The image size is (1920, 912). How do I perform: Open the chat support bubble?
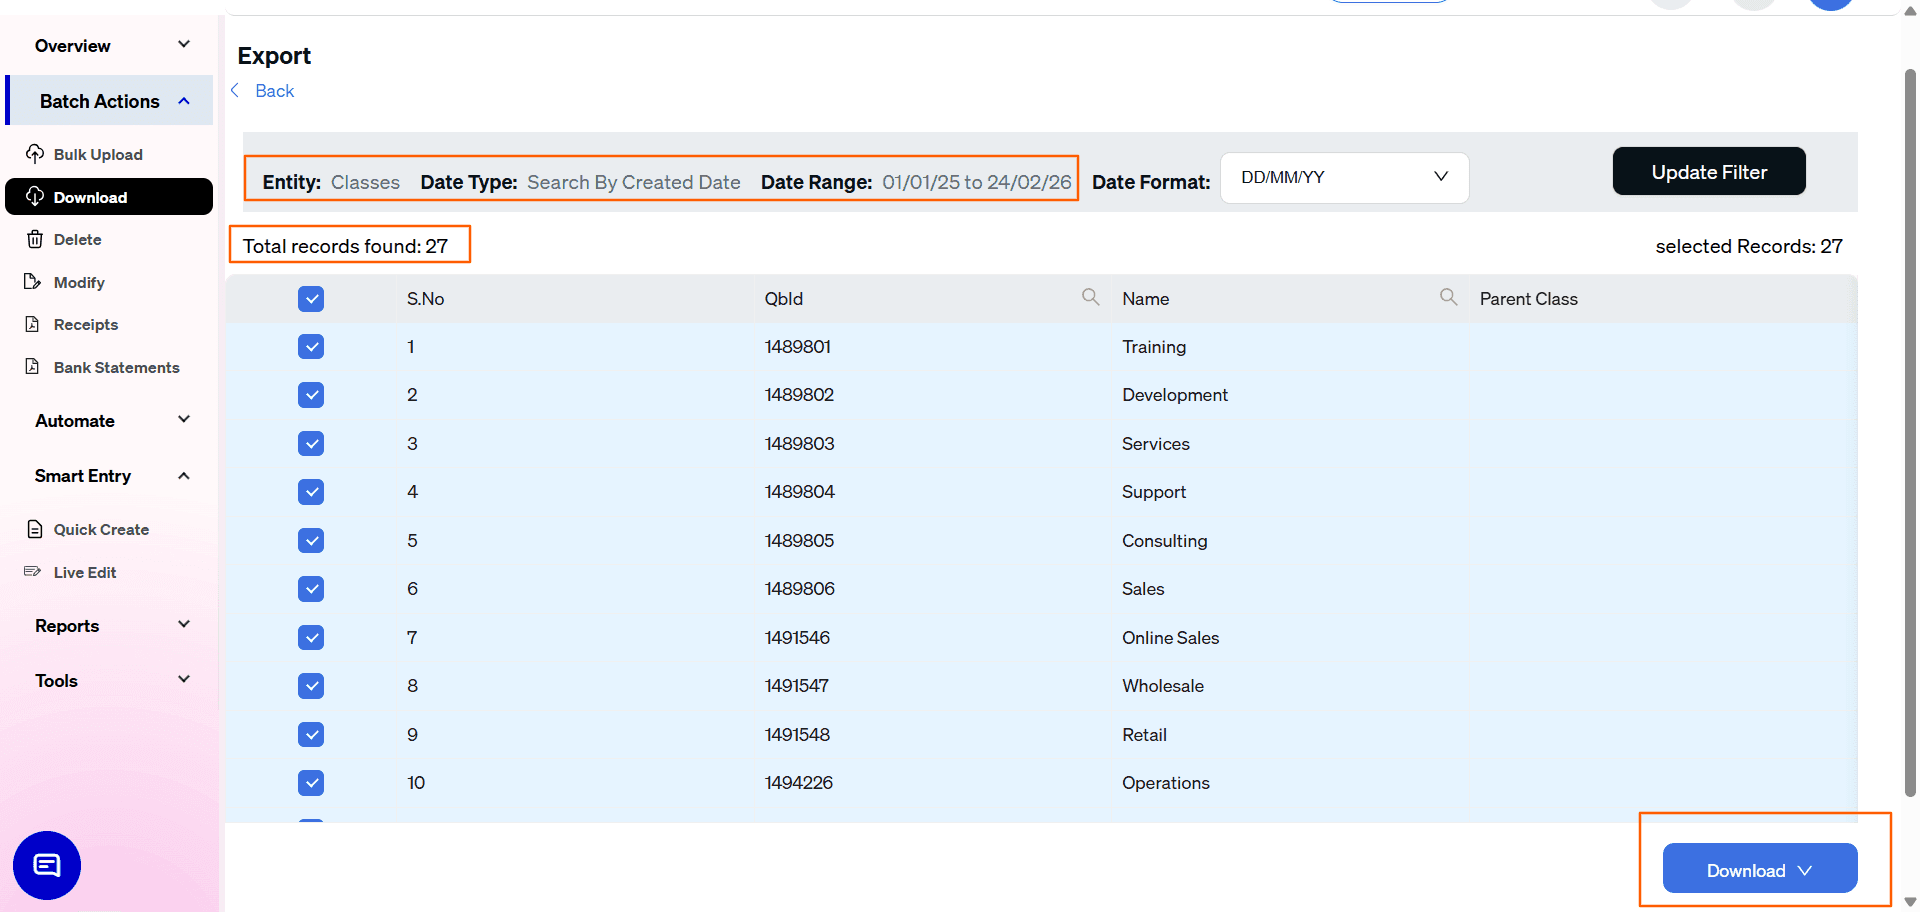coord(46,865)
